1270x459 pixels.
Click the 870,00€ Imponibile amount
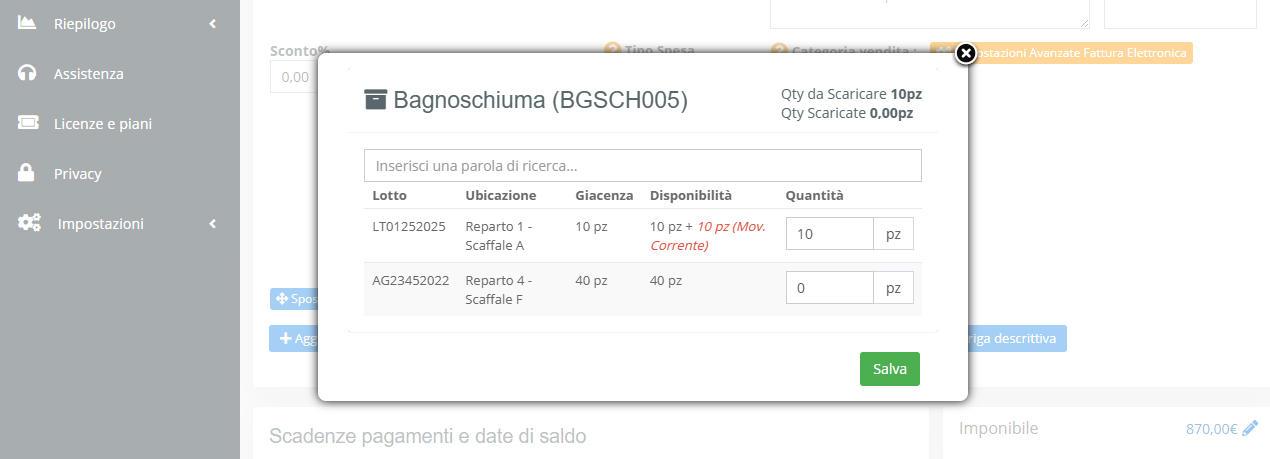pyautogui.click(x=1211, y=429)
